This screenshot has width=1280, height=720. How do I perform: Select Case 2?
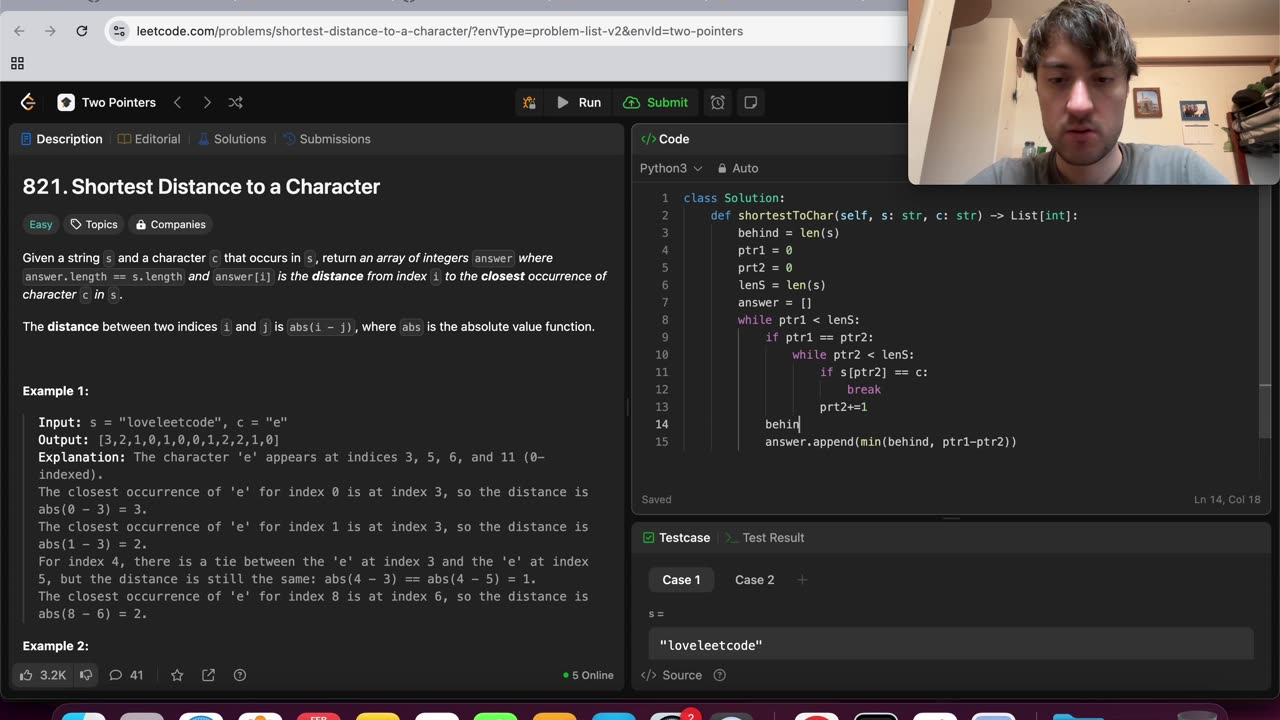(x=754, y=580)
